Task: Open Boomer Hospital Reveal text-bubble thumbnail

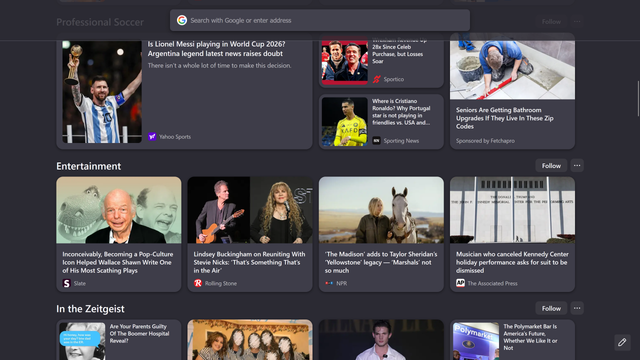Action: 82,341
